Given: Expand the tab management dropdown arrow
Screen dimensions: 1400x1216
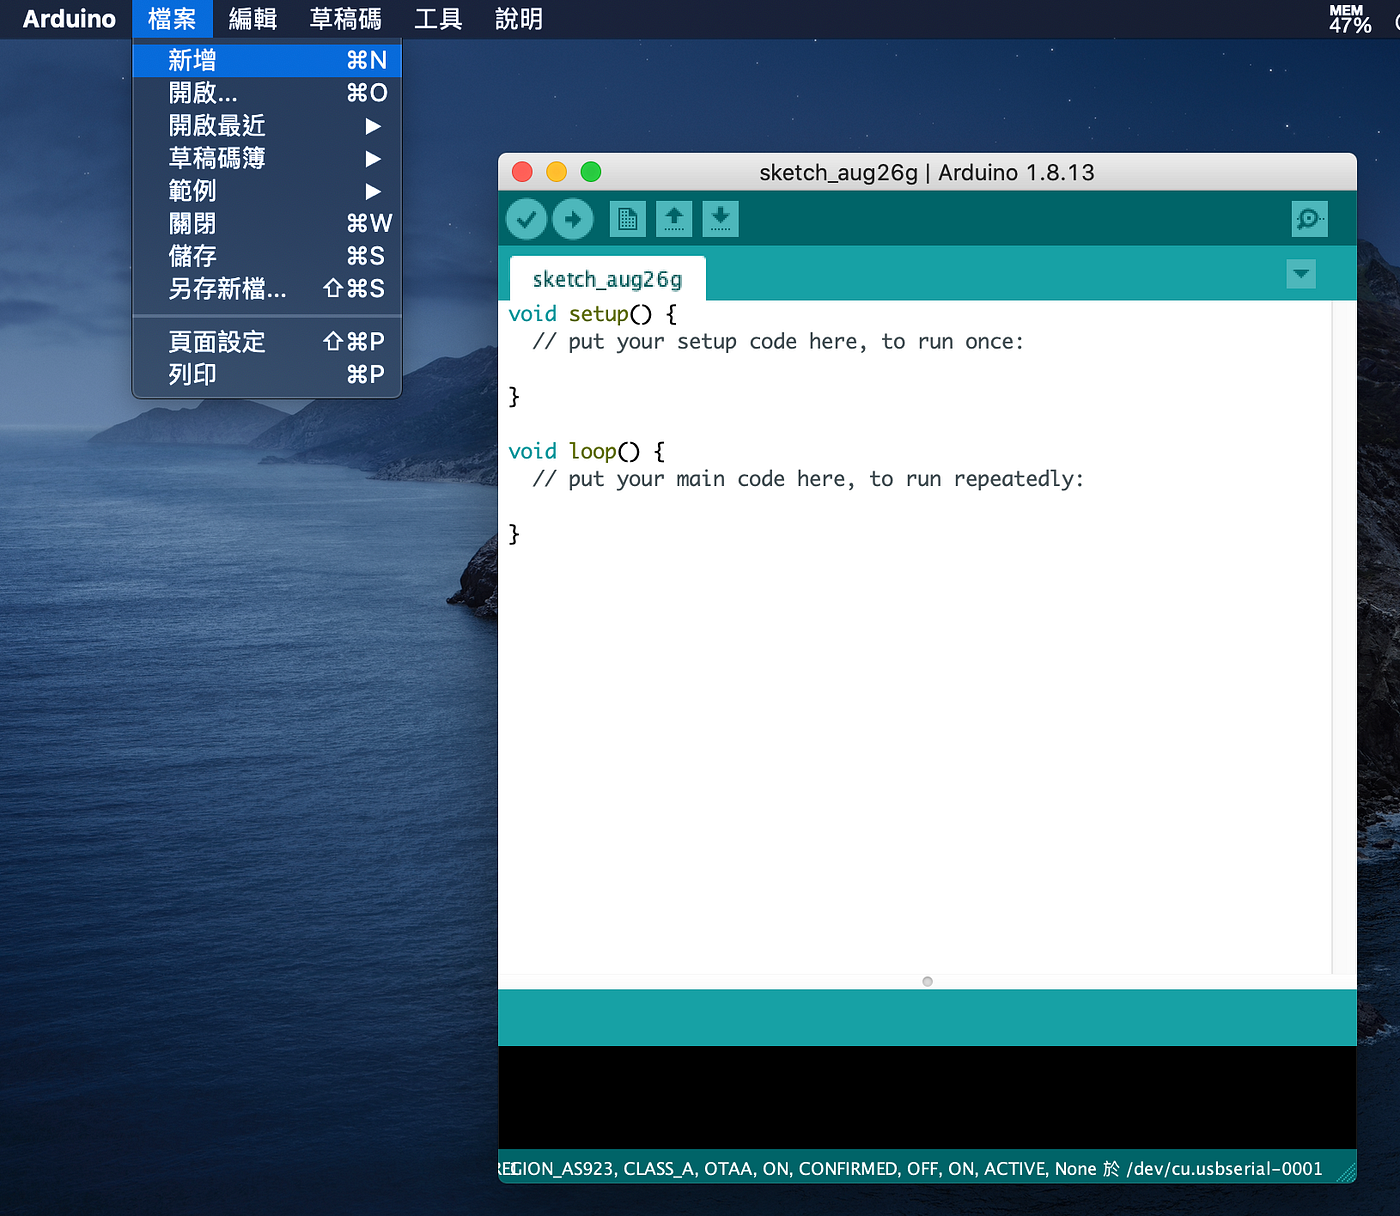Looking at the screenshot, I should point(1300,273).
